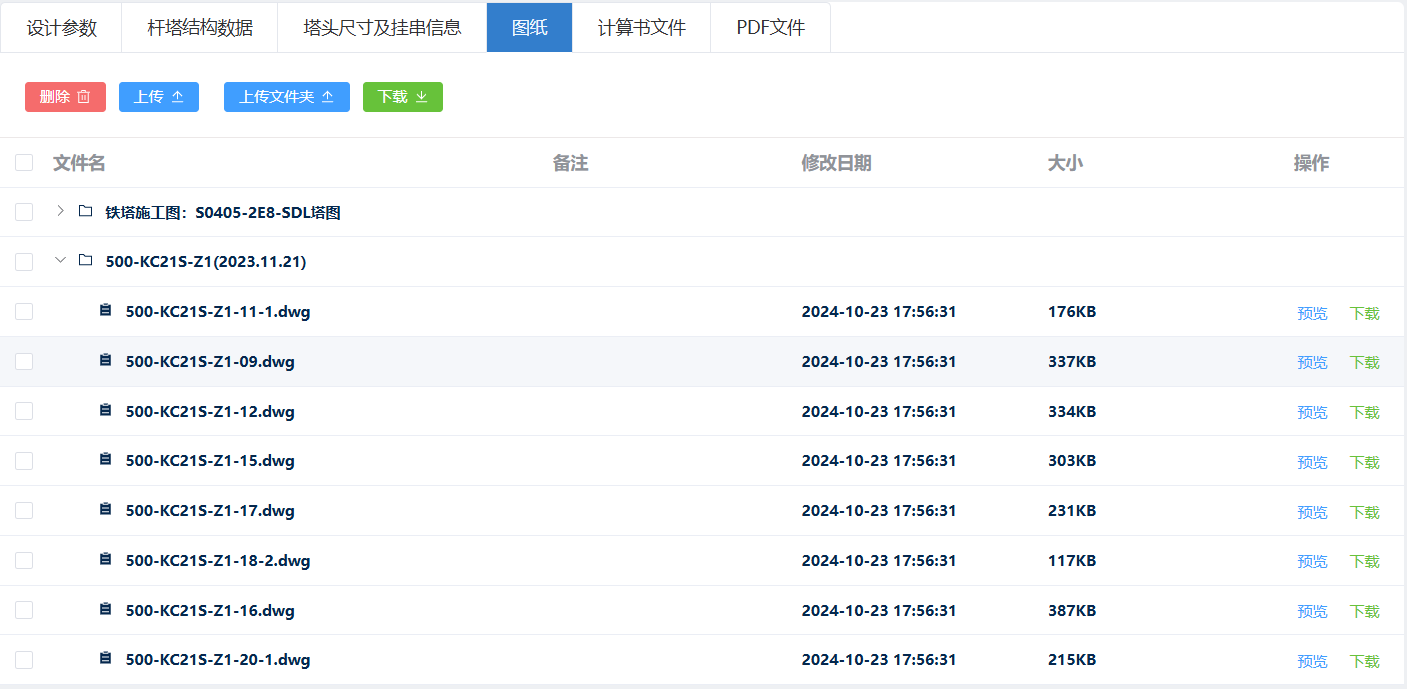Check the 铁塔施工图 folder checkbox
Image resolution: width=1407 pixels, height=689 pixels.
point(24,212)
